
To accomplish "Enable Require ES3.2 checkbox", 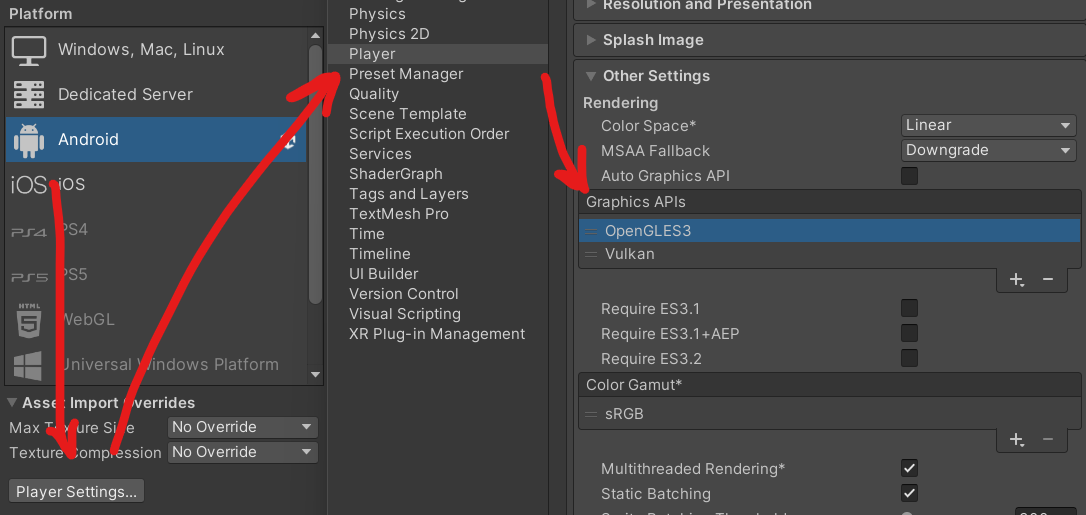I will pos(909,359).
